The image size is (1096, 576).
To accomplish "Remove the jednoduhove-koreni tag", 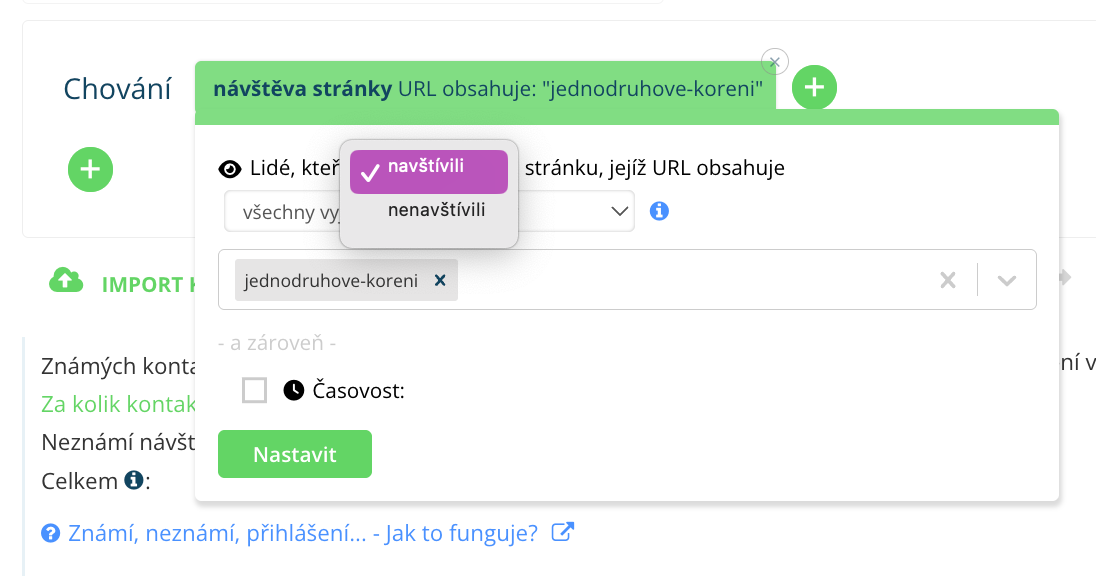I will coord(439,281).
